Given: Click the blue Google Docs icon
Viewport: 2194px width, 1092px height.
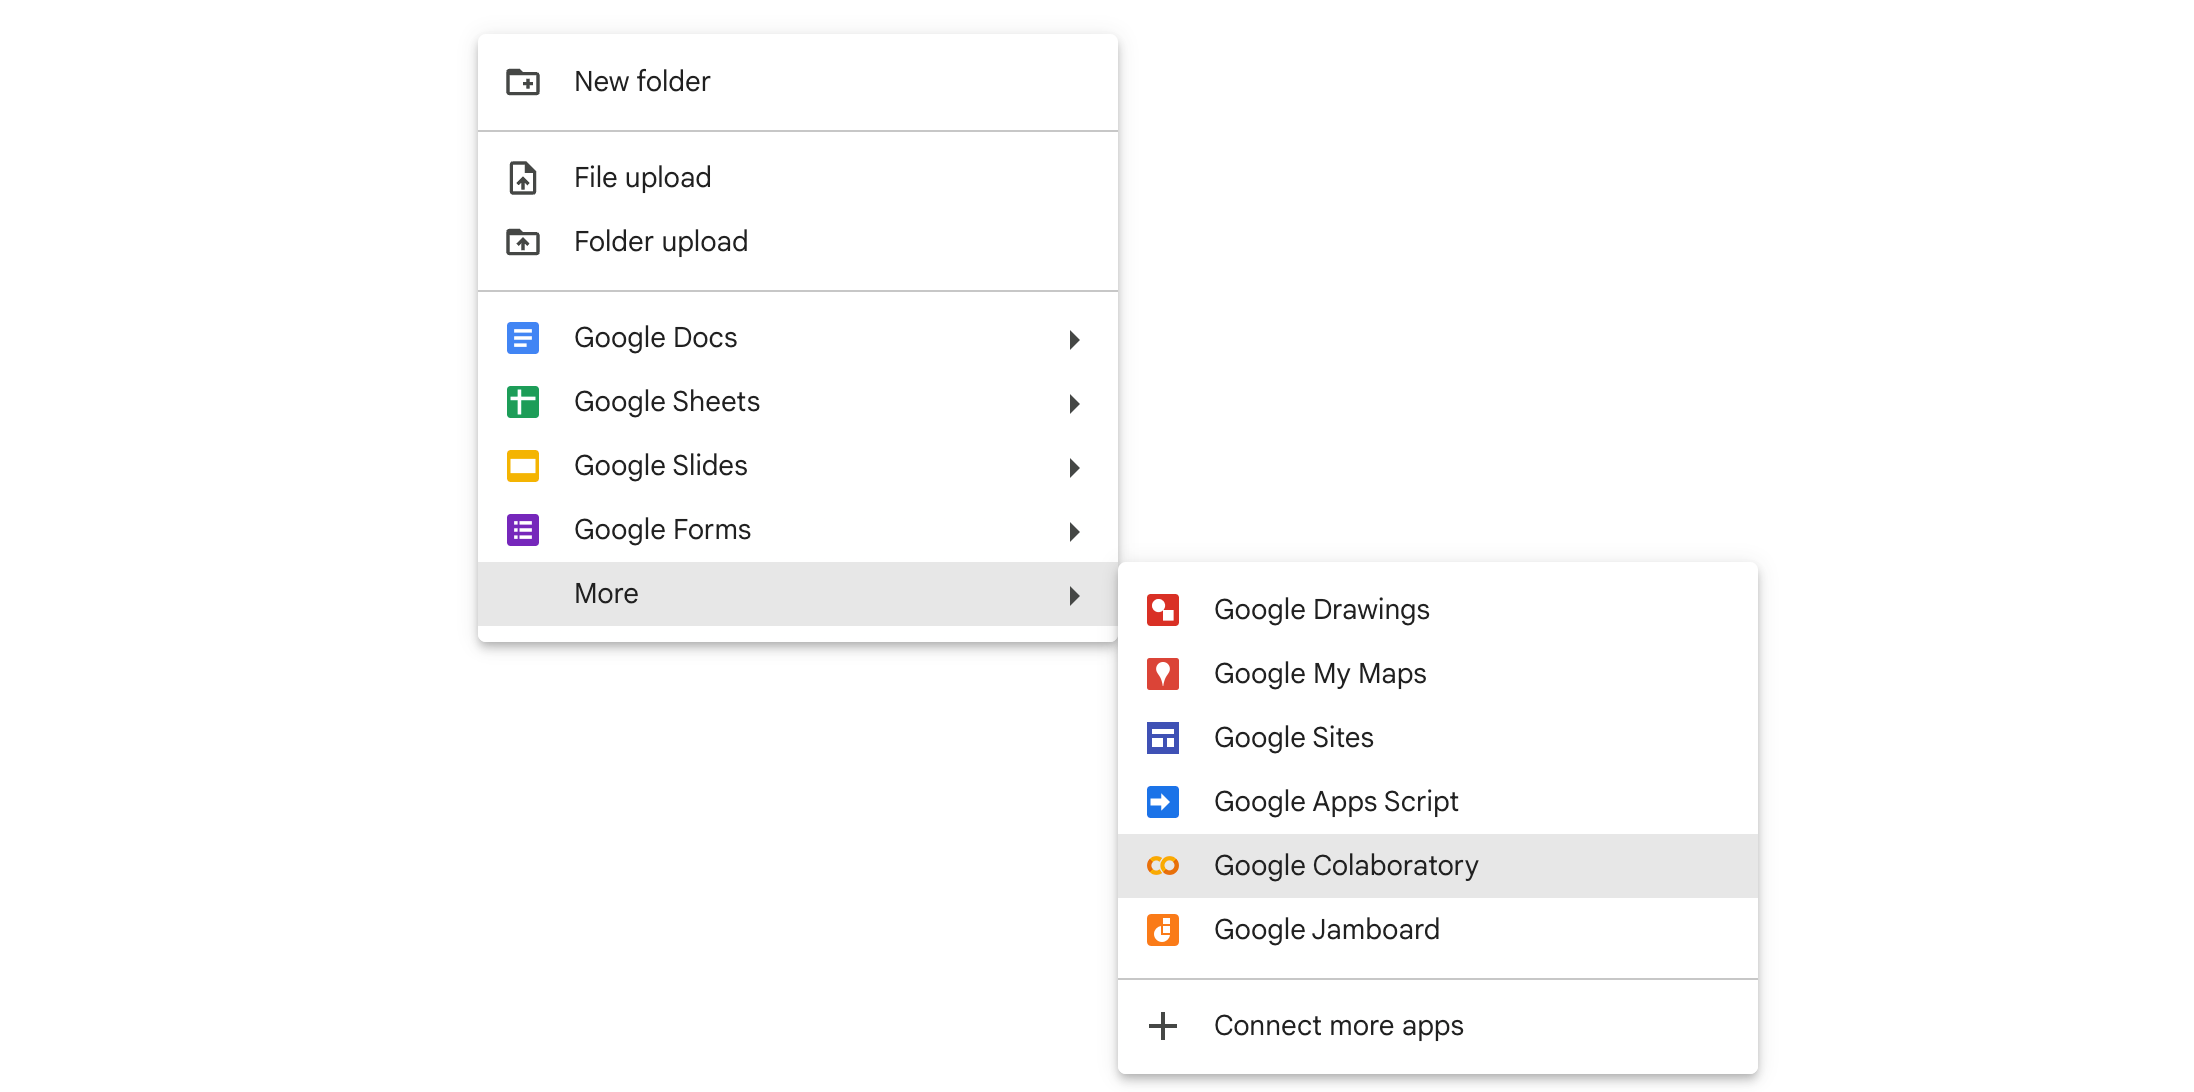Looking at the screenshot, I should (522, 338).
